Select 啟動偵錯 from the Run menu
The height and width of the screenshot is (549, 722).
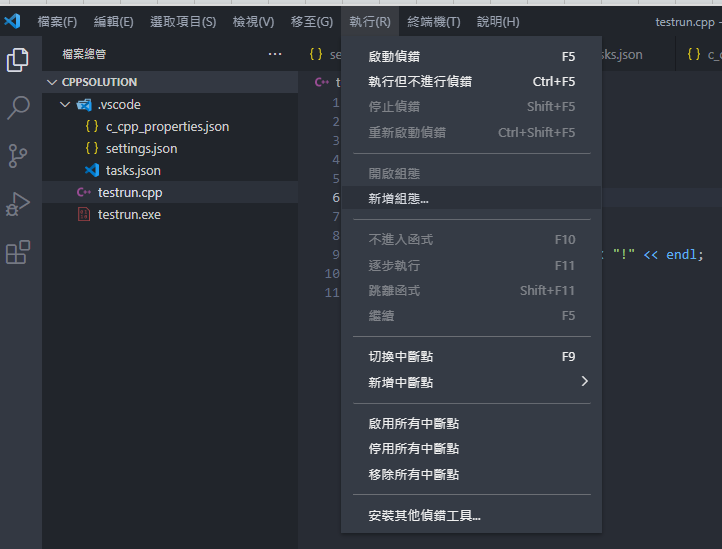point(394,56)
